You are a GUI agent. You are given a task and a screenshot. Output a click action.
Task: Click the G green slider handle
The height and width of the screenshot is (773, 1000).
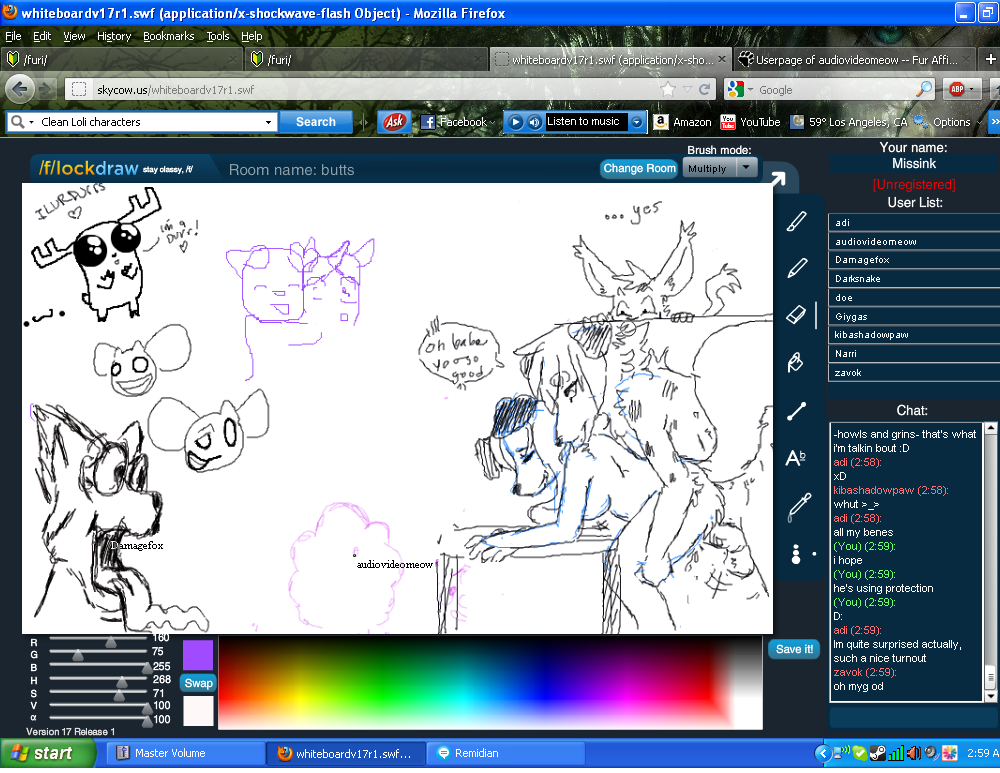coord(77,655)
